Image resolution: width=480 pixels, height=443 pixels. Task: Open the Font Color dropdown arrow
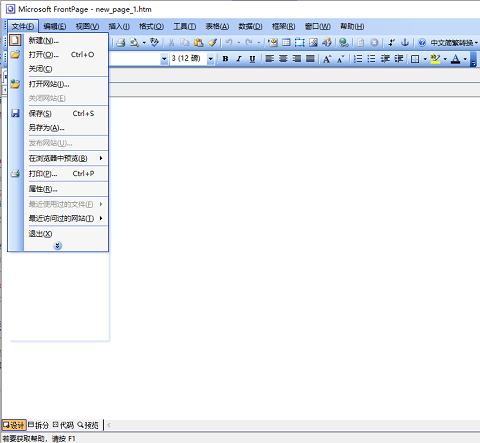coord(465,59)
